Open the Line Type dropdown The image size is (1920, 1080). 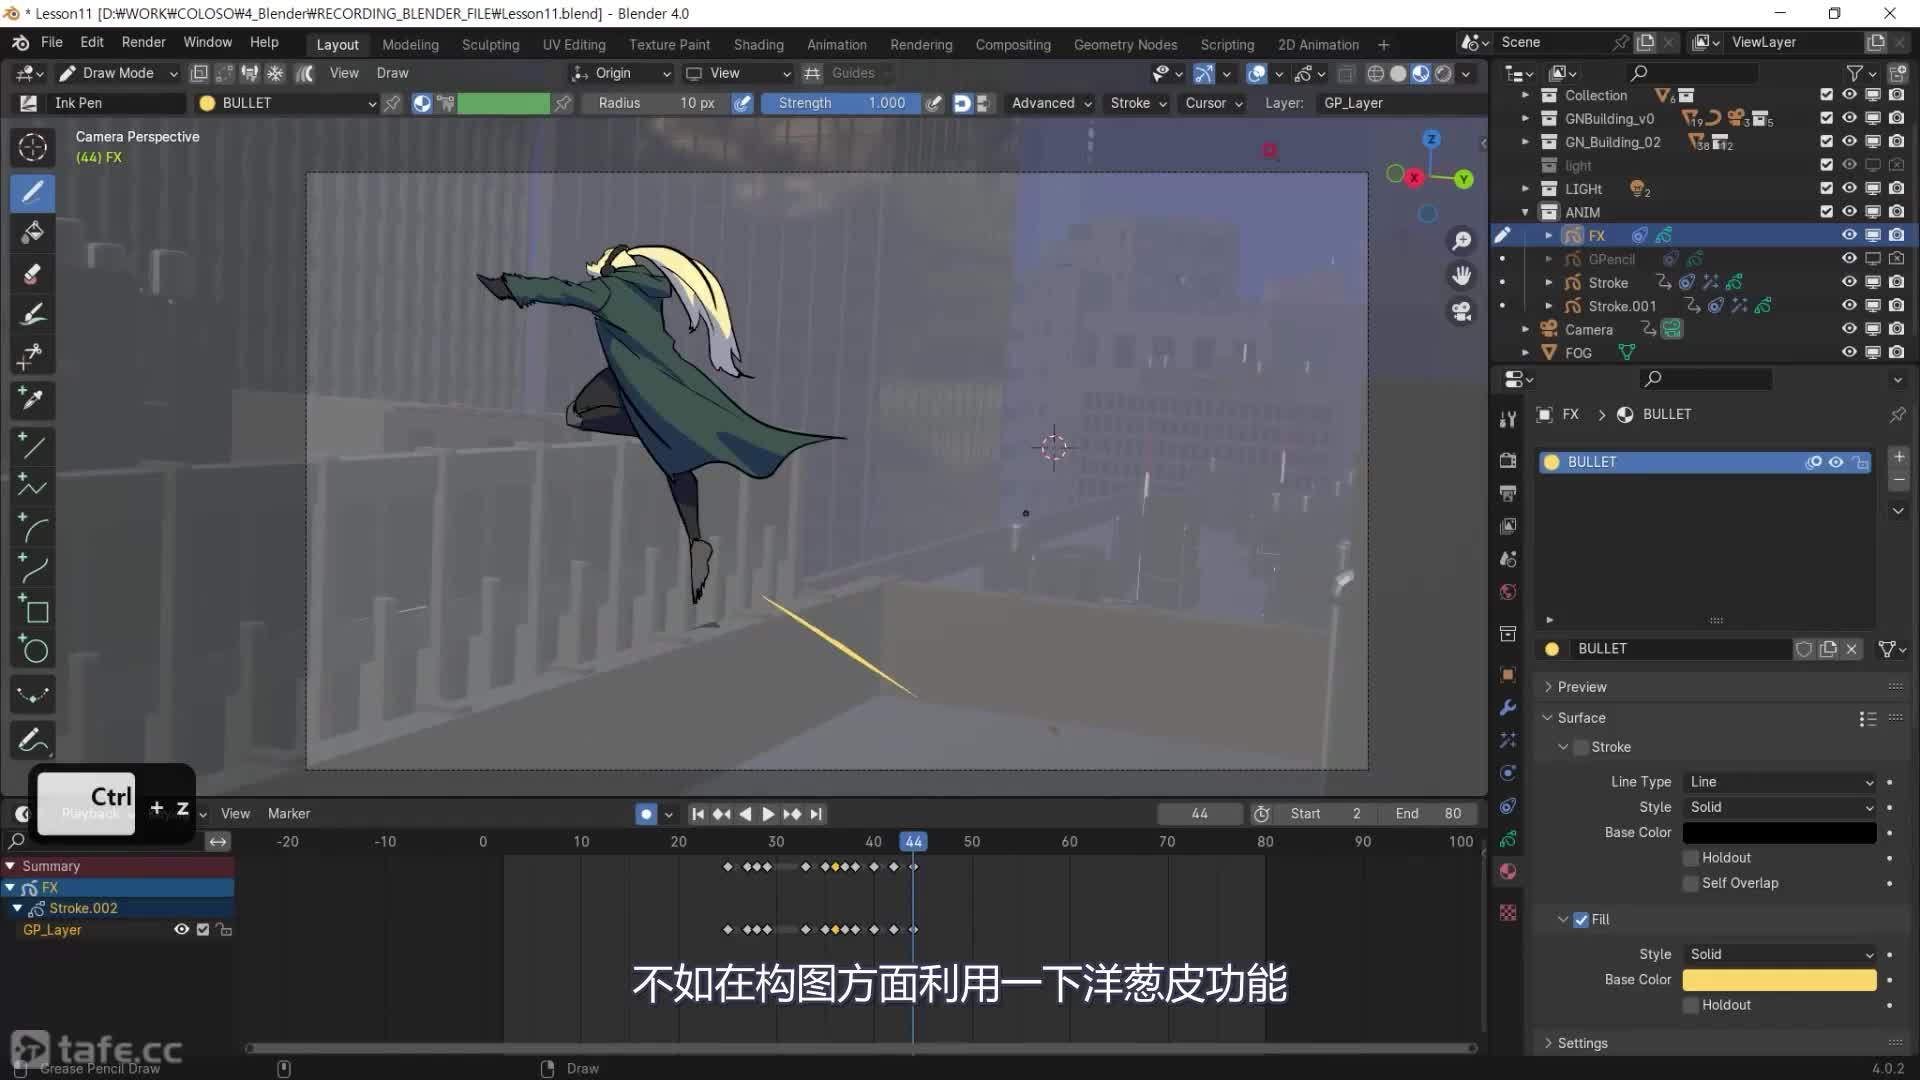pyautogui.click(x=1780, y=782)
